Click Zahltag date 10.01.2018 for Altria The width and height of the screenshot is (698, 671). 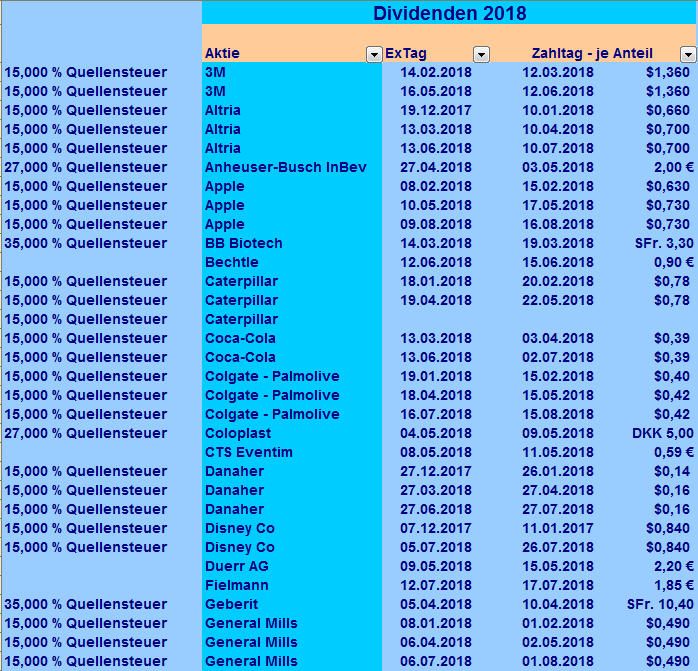coord(558,110)
